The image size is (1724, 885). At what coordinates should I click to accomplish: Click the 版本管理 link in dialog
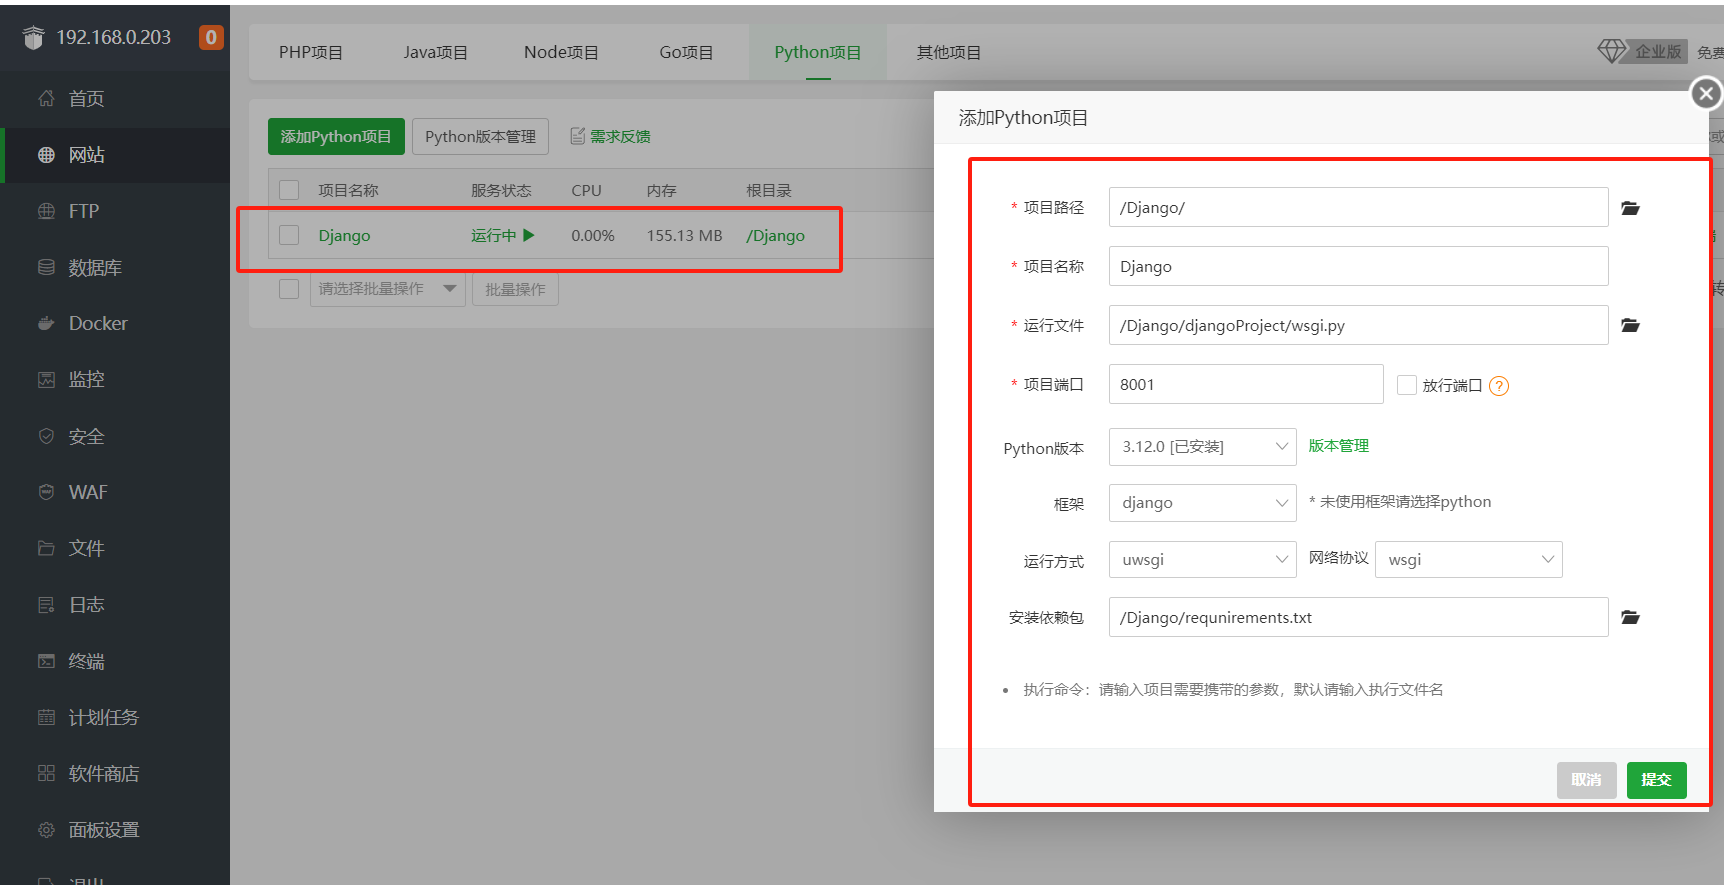pos(1339,446)
